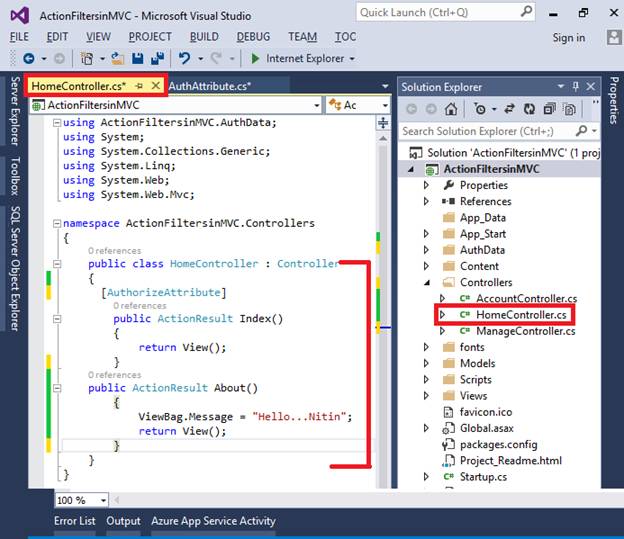Viewport: 624px width, 539px height.
Task: Click the Undo arrow in toolbar
Action: coord(185,59)
